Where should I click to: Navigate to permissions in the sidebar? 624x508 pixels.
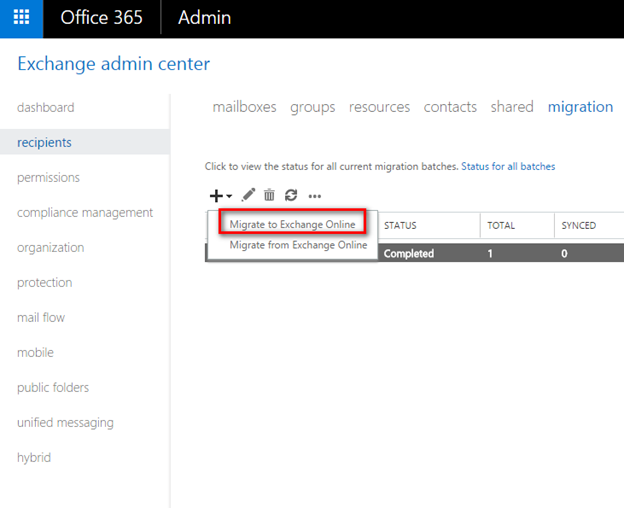[48, 177]
